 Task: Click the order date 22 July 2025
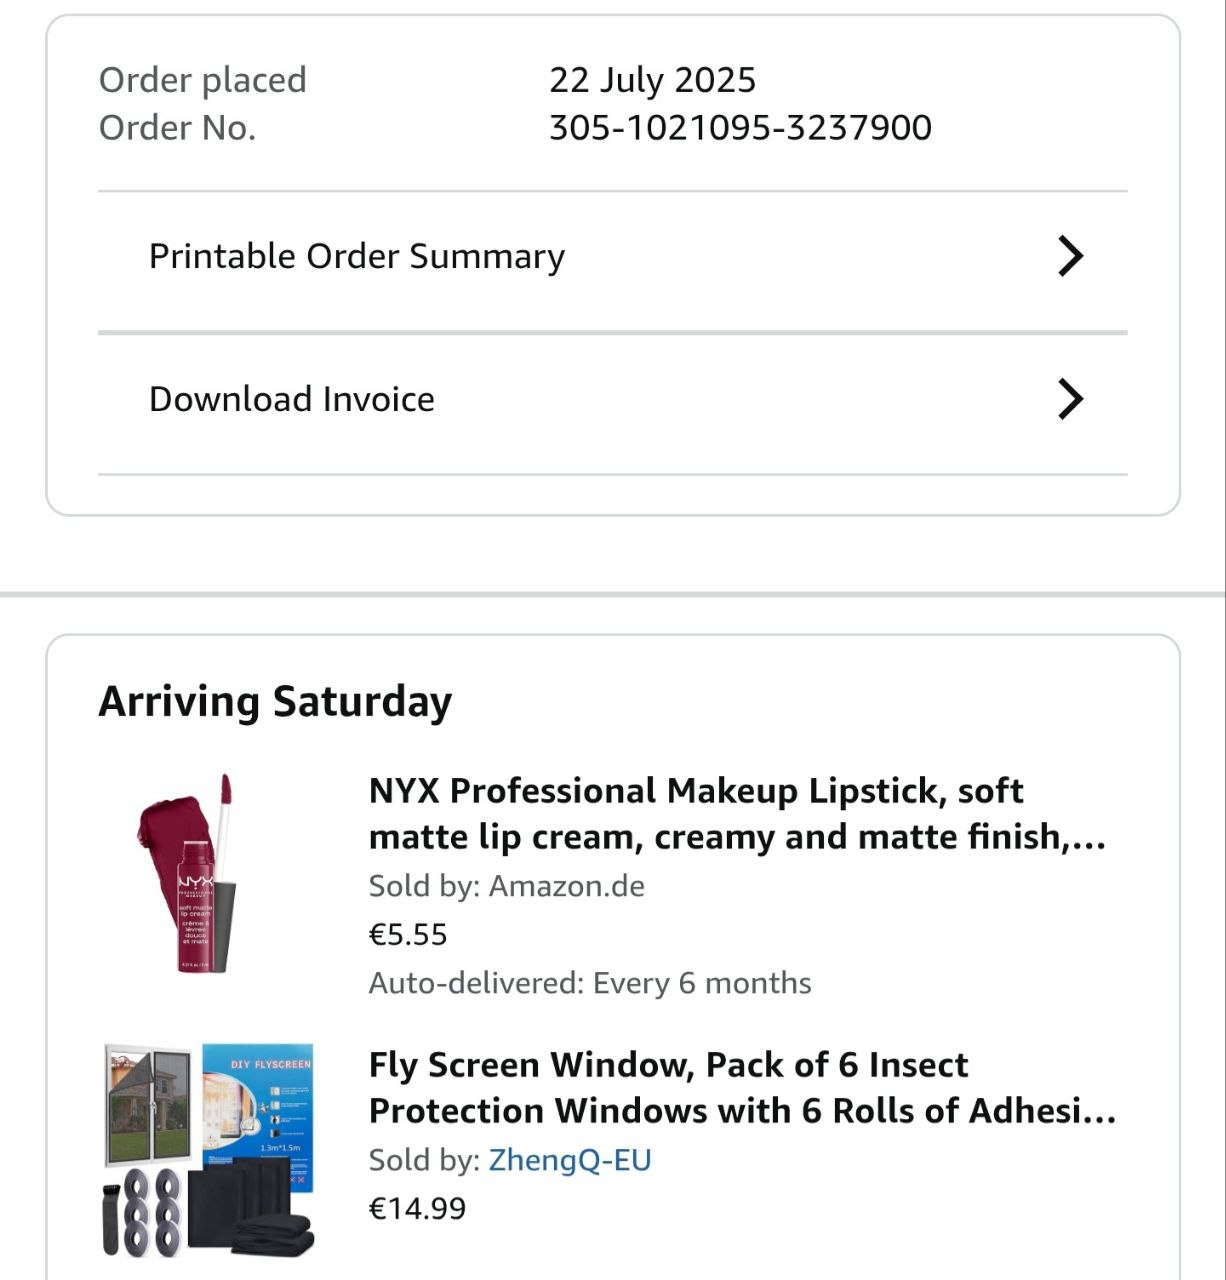tap(652, 80)
